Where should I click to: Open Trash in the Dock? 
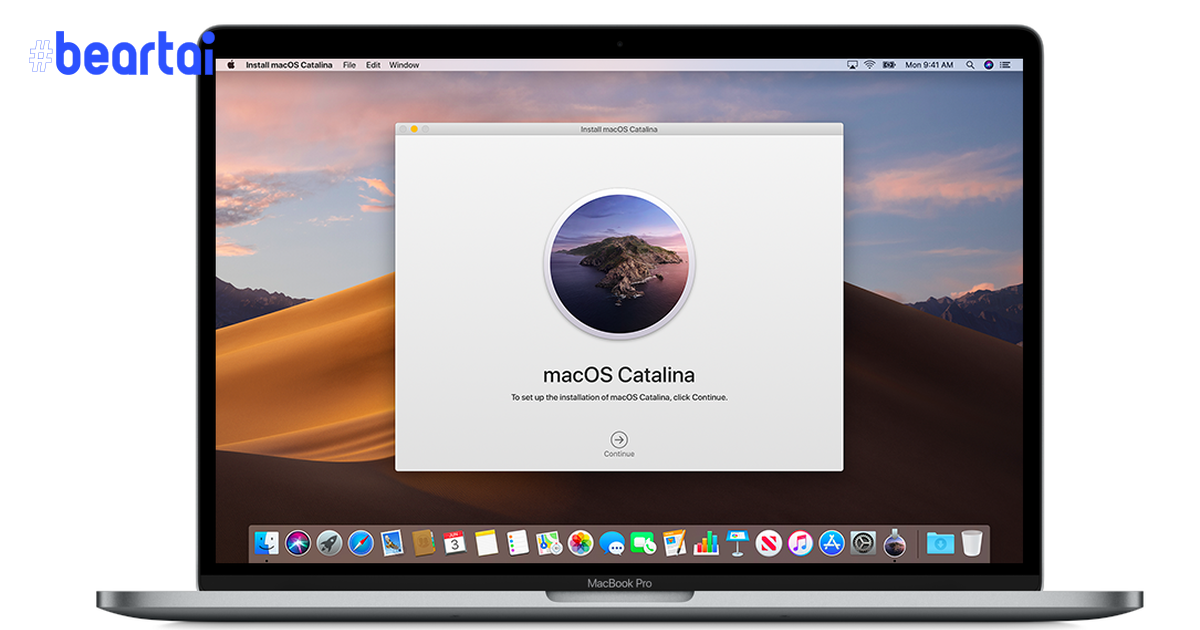click(x=972, y=543)
